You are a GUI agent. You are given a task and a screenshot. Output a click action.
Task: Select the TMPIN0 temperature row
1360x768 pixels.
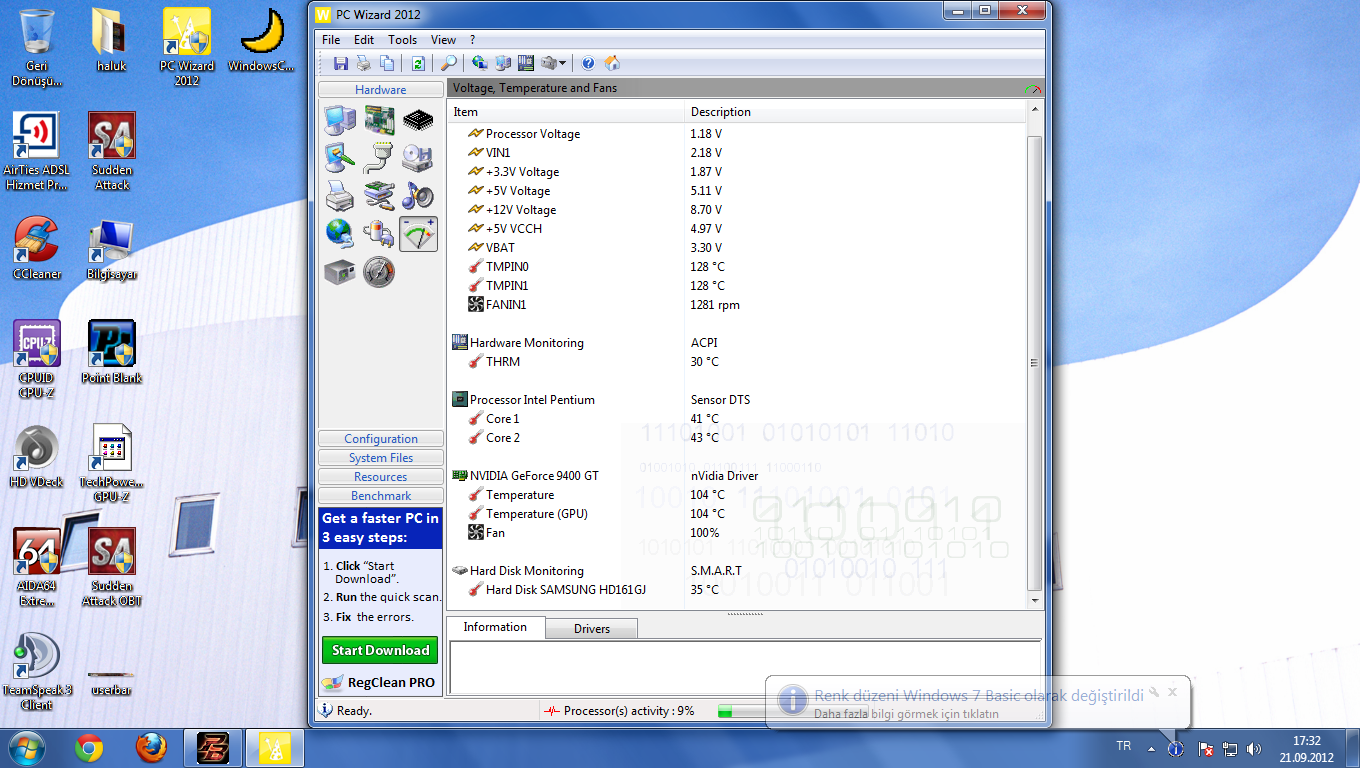click(x=736, y=267)
